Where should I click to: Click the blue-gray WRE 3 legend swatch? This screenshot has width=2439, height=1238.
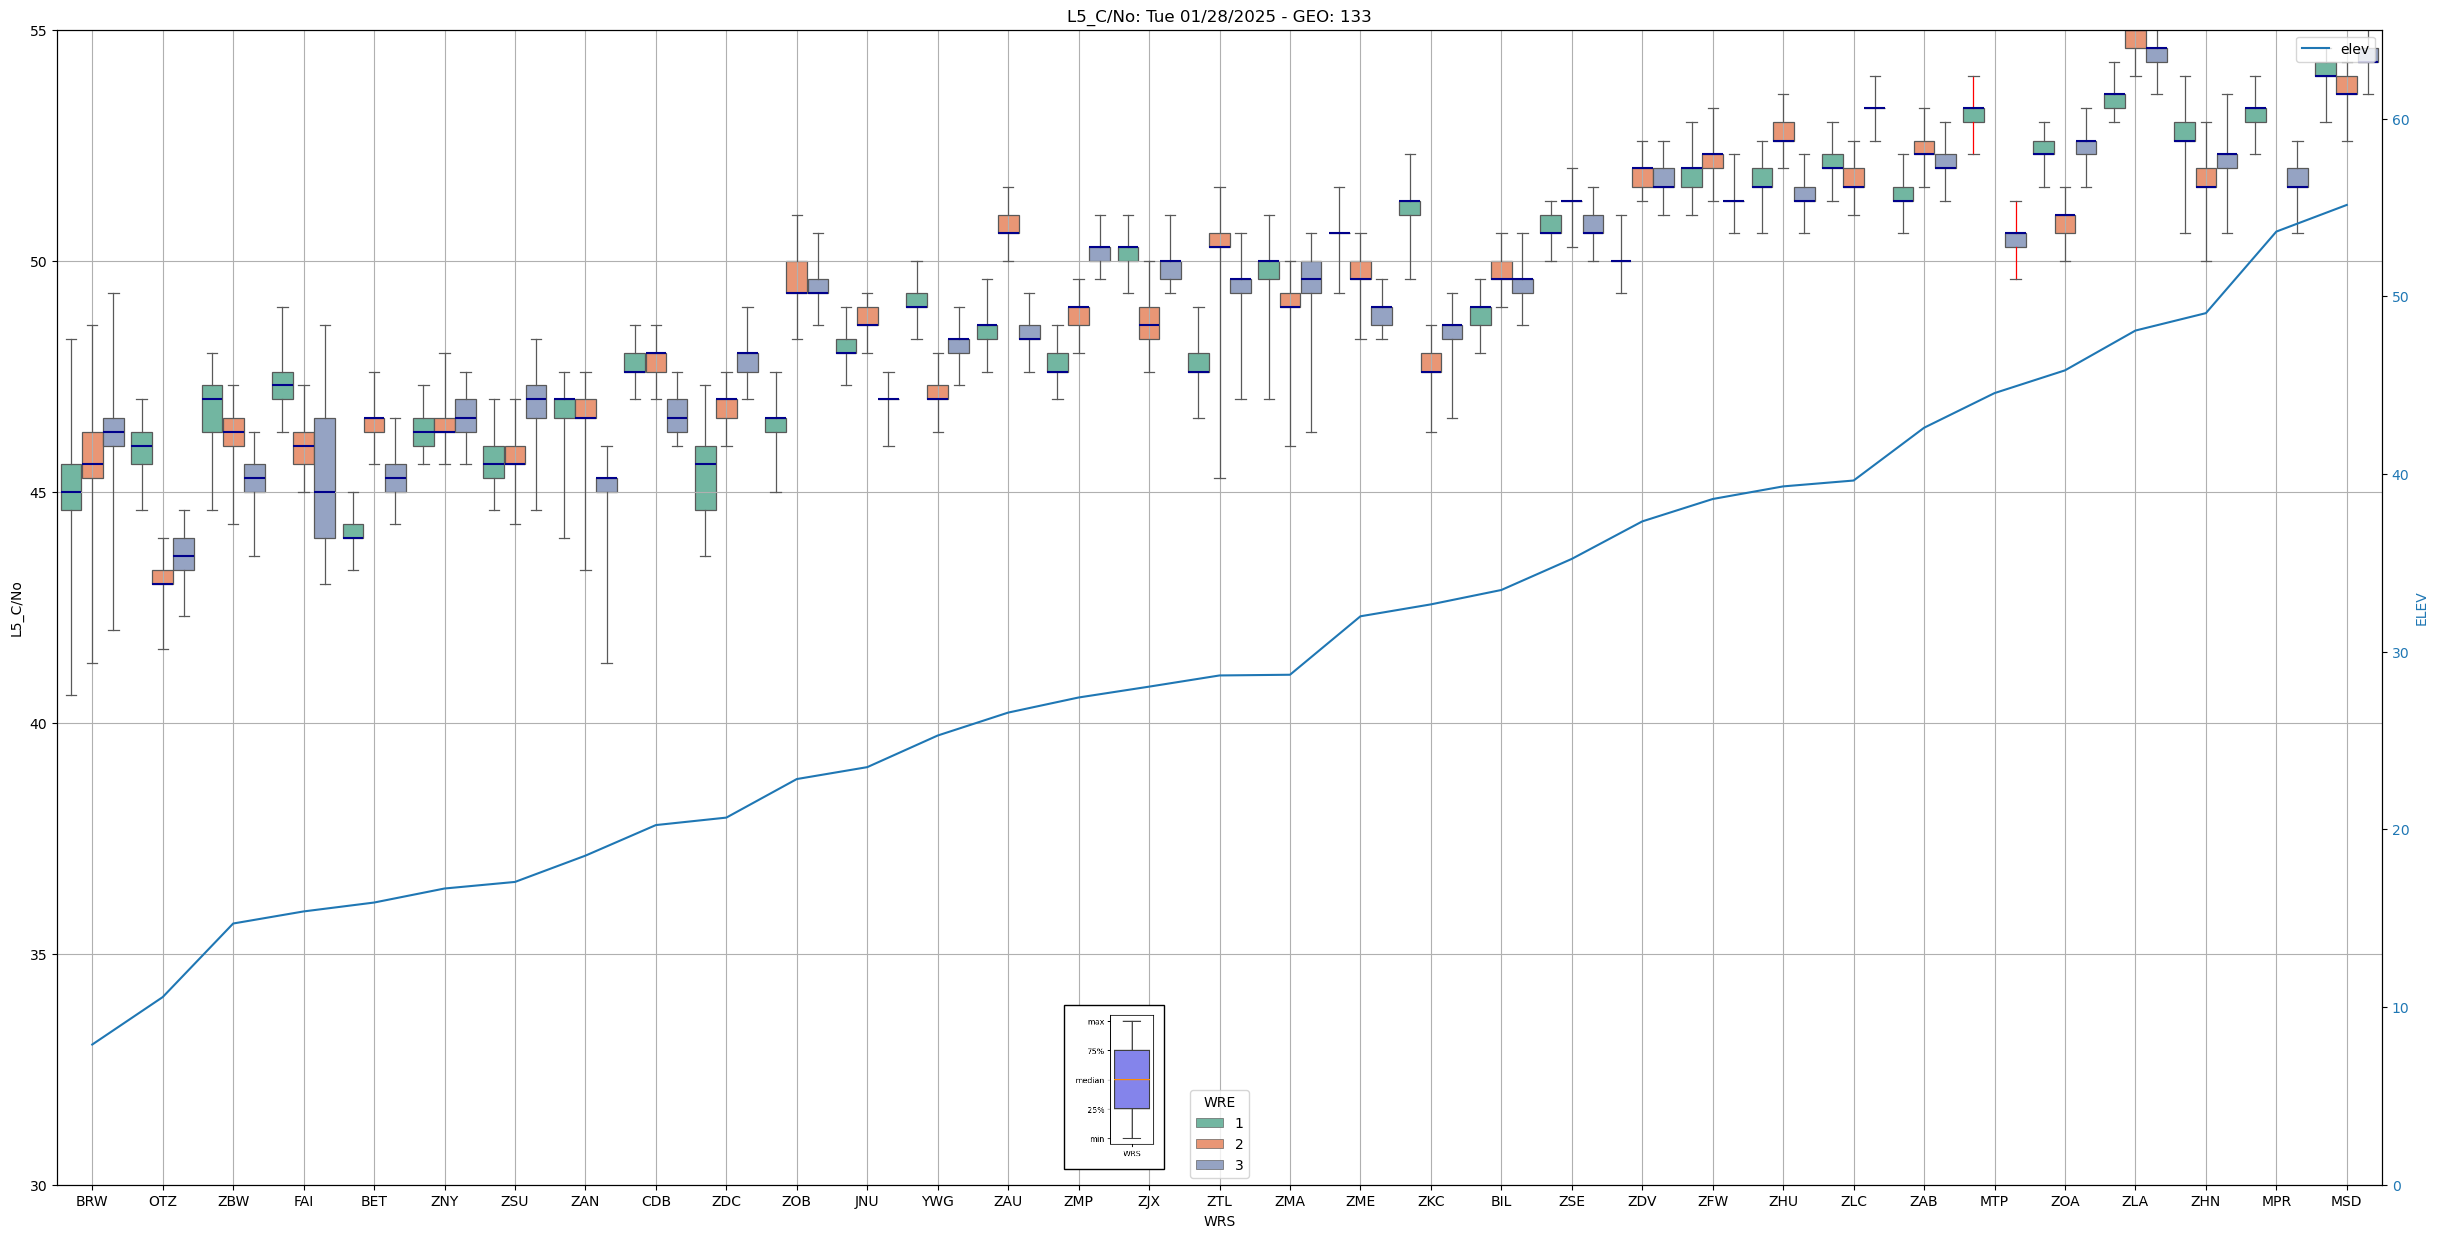[x=1209, y=1165]
